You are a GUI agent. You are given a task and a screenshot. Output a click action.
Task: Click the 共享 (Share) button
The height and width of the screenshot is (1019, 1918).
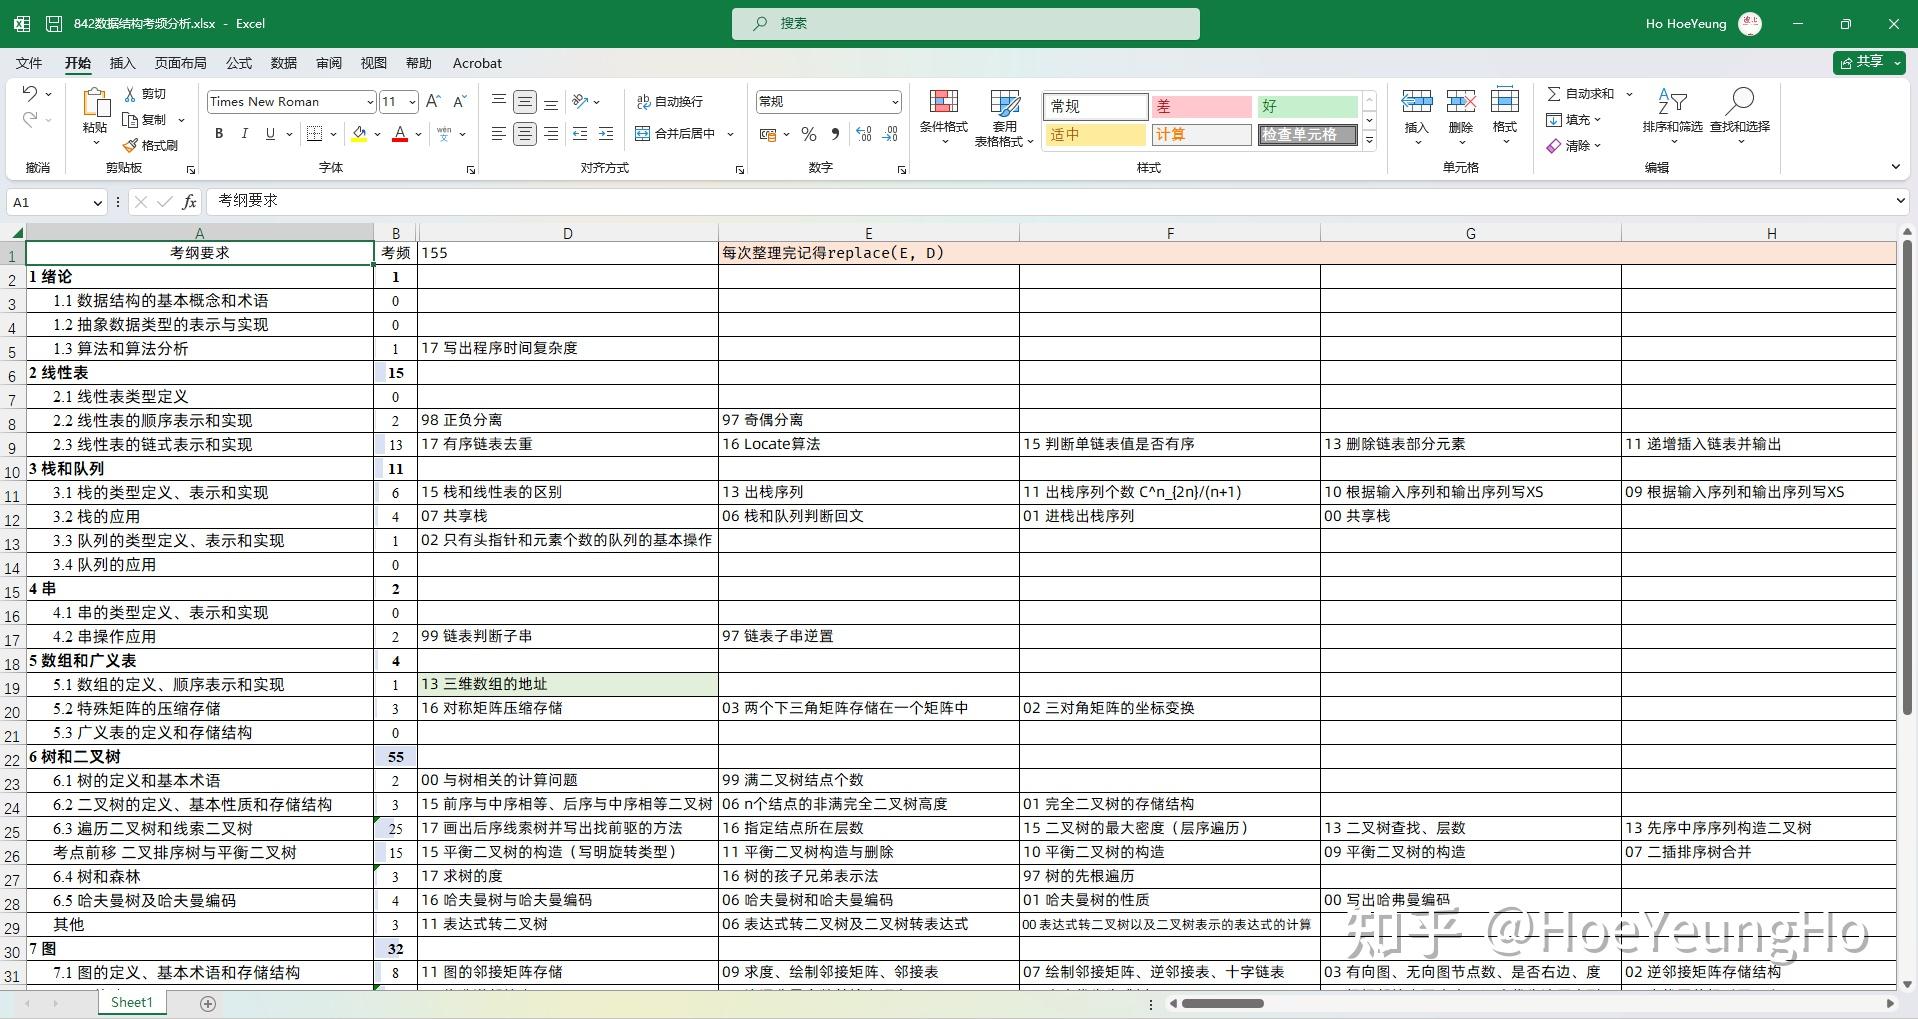pos(1868,63)
